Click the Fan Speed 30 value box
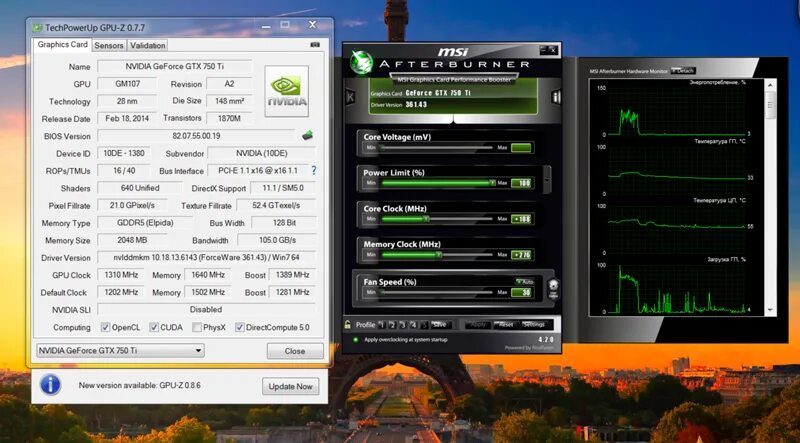Screen dimensions: 800x443 pyautogui.click(x=521, y=292)
